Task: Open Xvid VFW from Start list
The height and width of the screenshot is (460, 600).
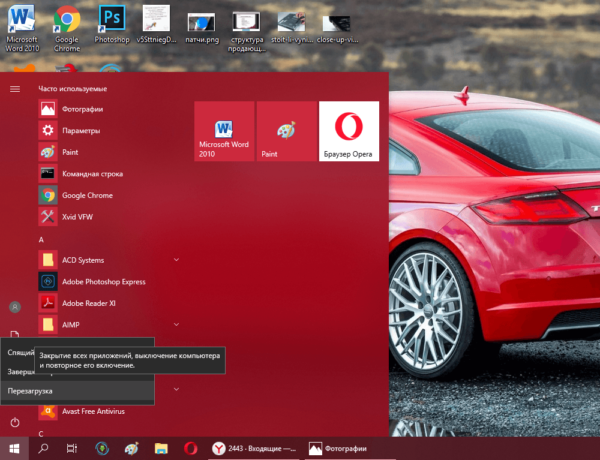Action: pyautogui.click(x=109, y=217)
